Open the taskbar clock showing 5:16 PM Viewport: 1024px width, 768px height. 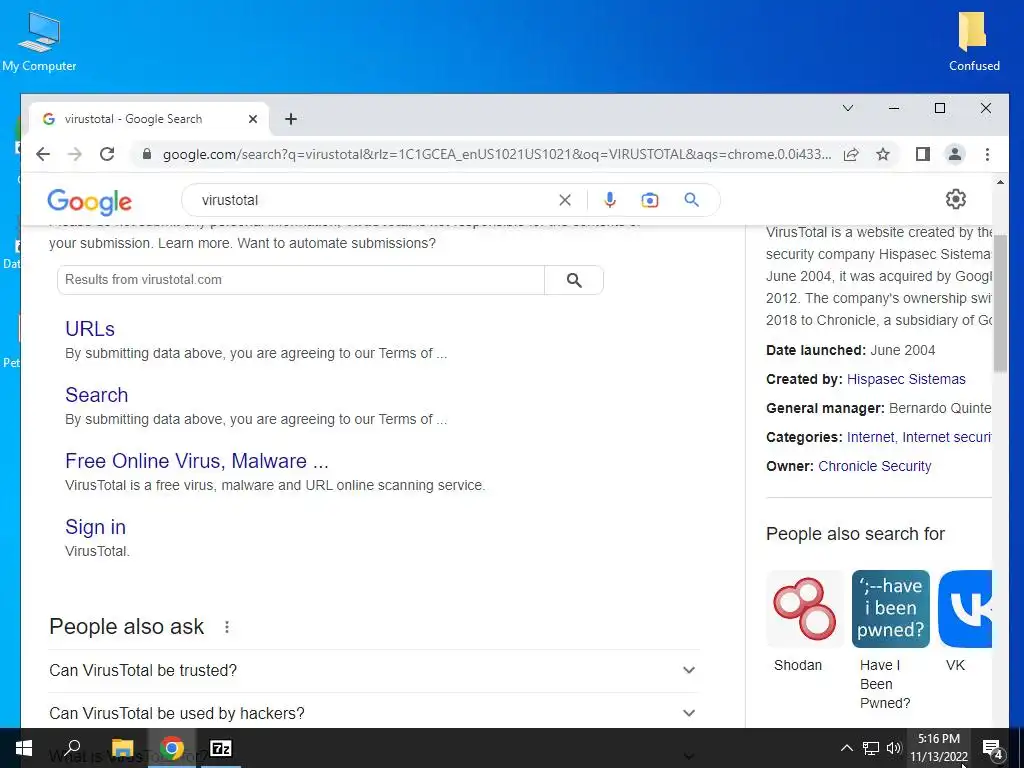click(938, 748)
